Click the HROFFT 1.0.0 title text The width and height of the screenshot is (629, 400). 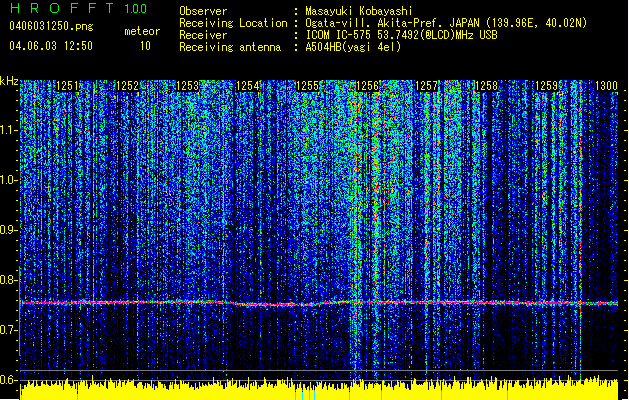78,8
